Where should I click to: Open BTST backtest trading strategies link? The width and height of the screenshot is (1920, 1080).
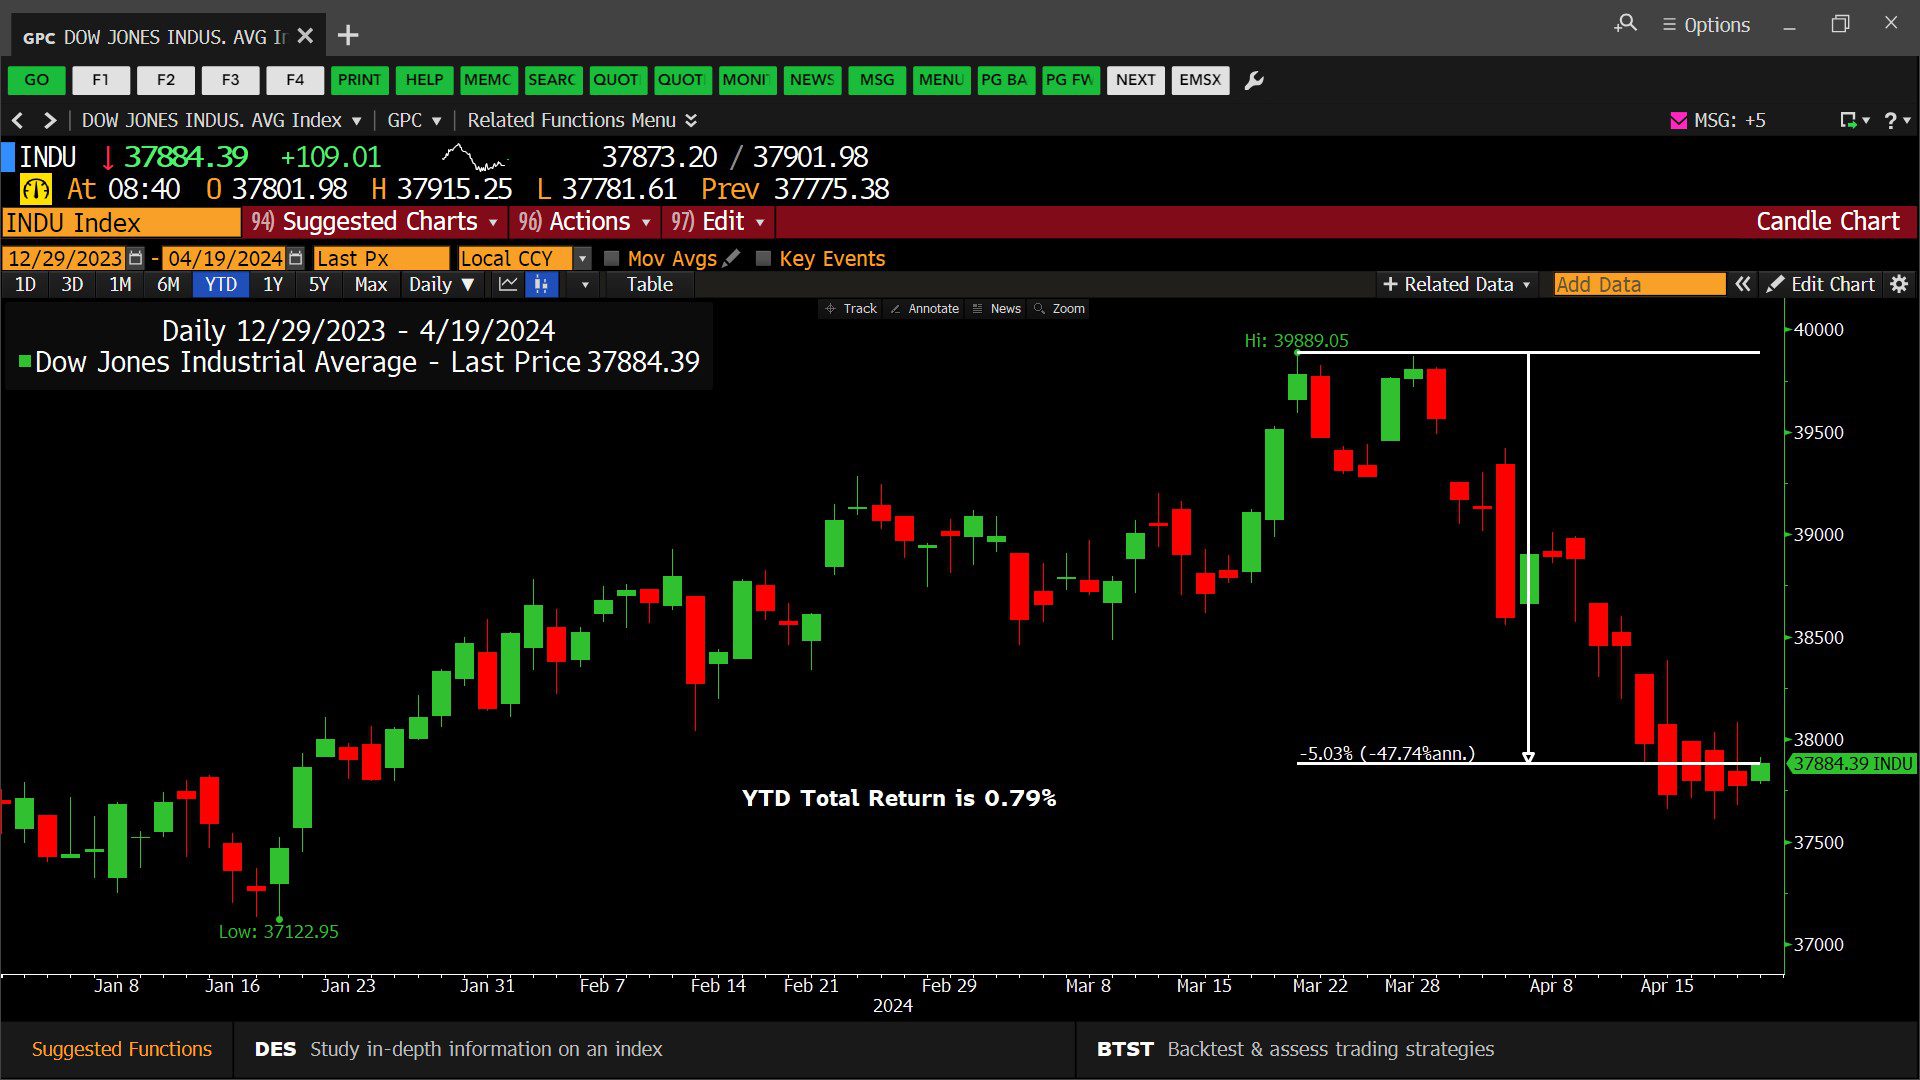click(1296, 1049)
